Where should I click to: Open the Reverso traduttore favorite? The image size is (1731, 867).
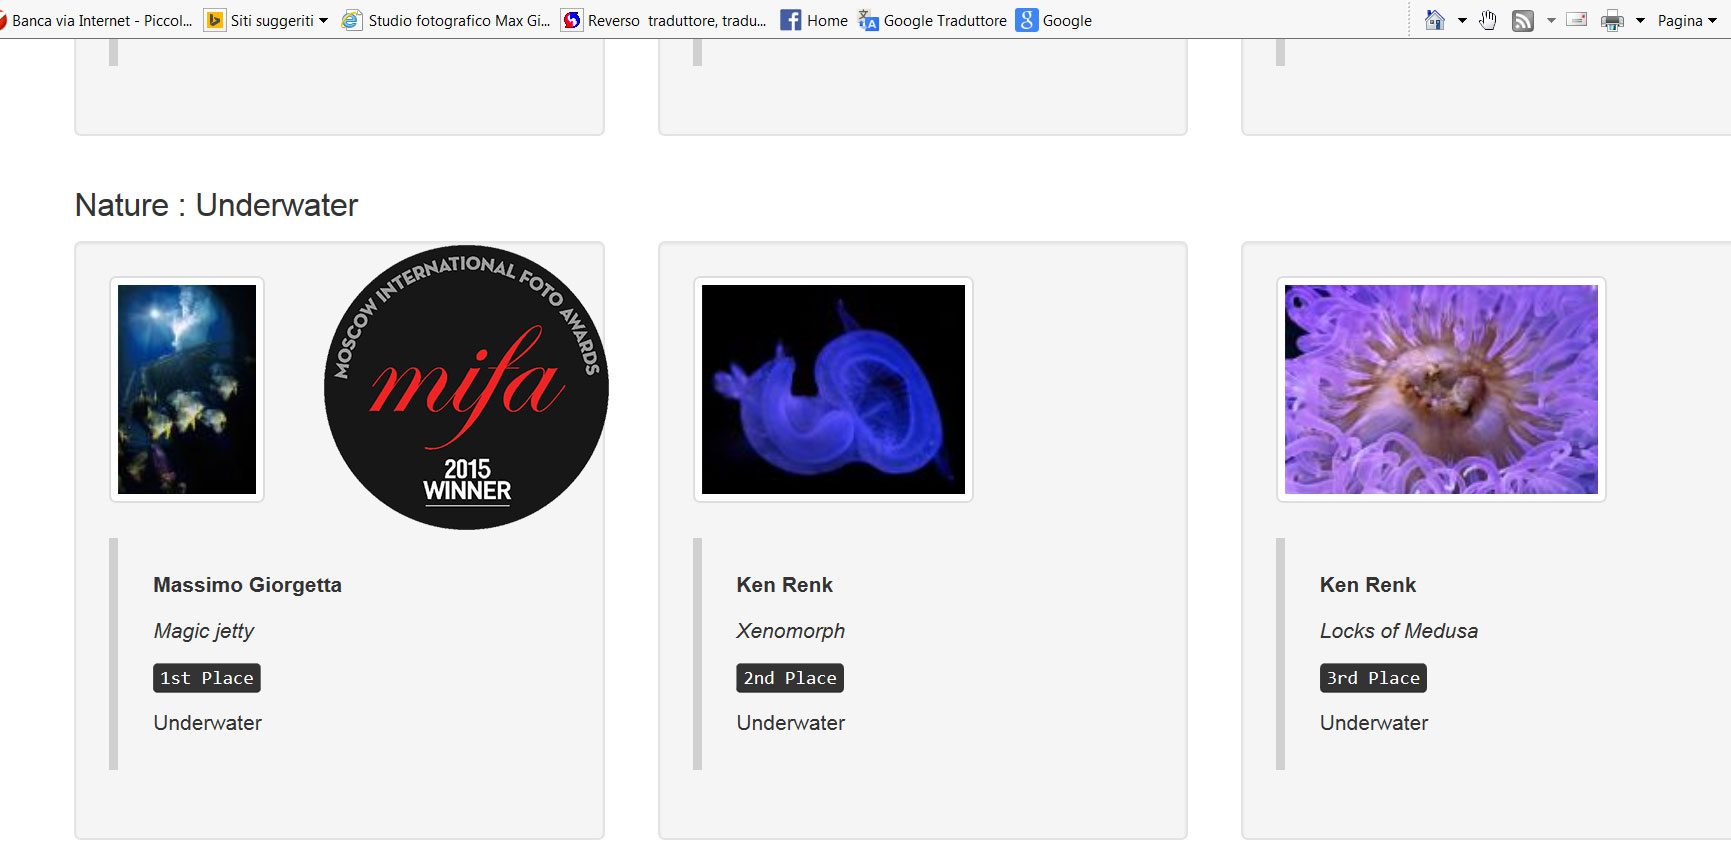coord(664,20)
